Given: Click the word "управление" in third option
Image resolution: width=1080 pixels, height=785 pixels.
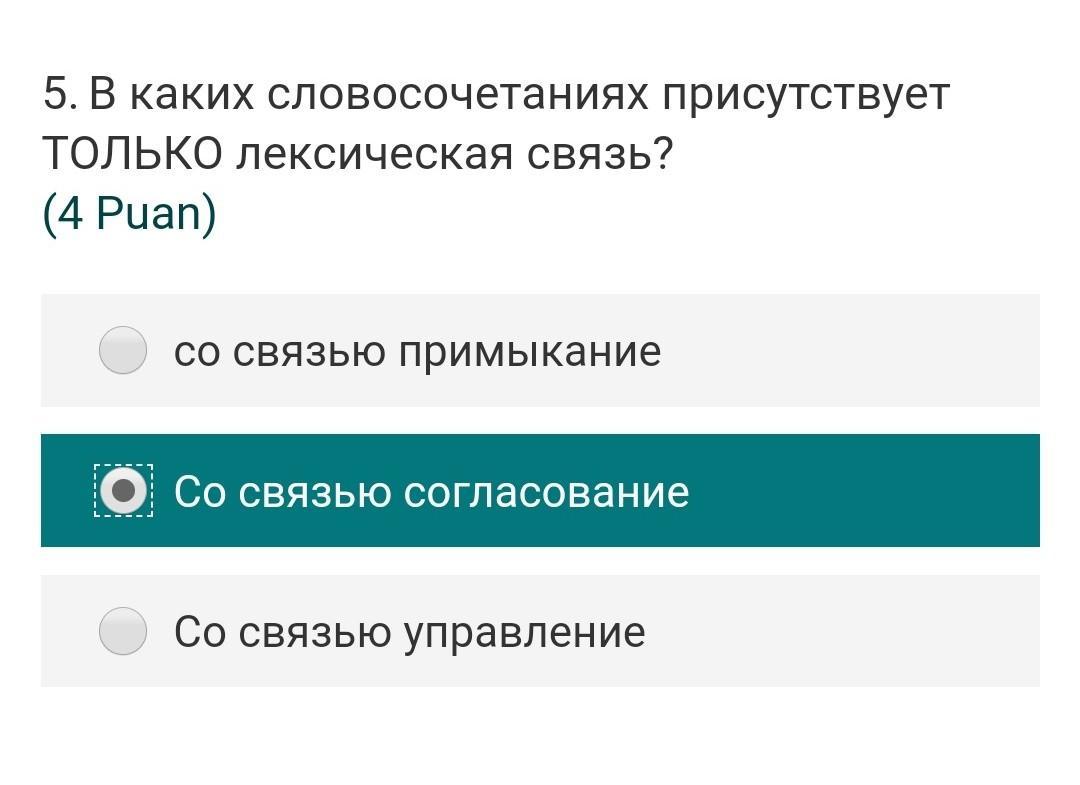Looking at the screenshot, I should tap(524, 633).
